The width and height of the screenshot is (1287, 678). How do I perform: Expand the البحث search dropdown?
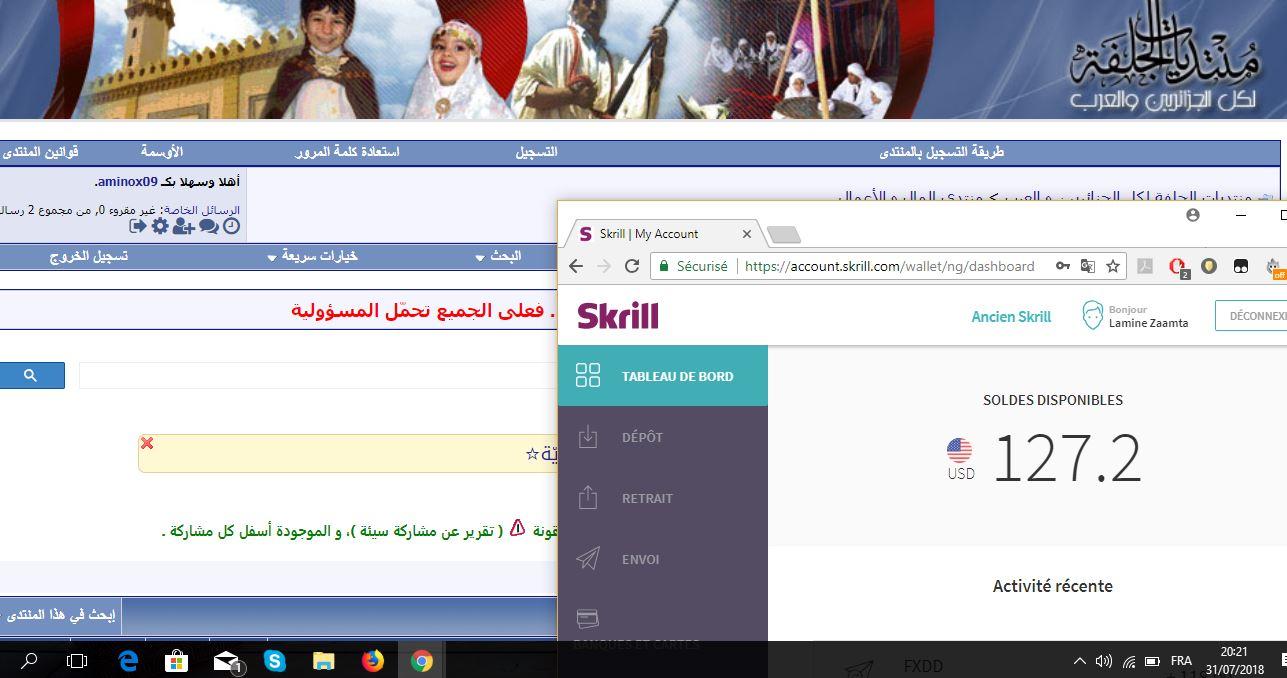tap(499, 256)
